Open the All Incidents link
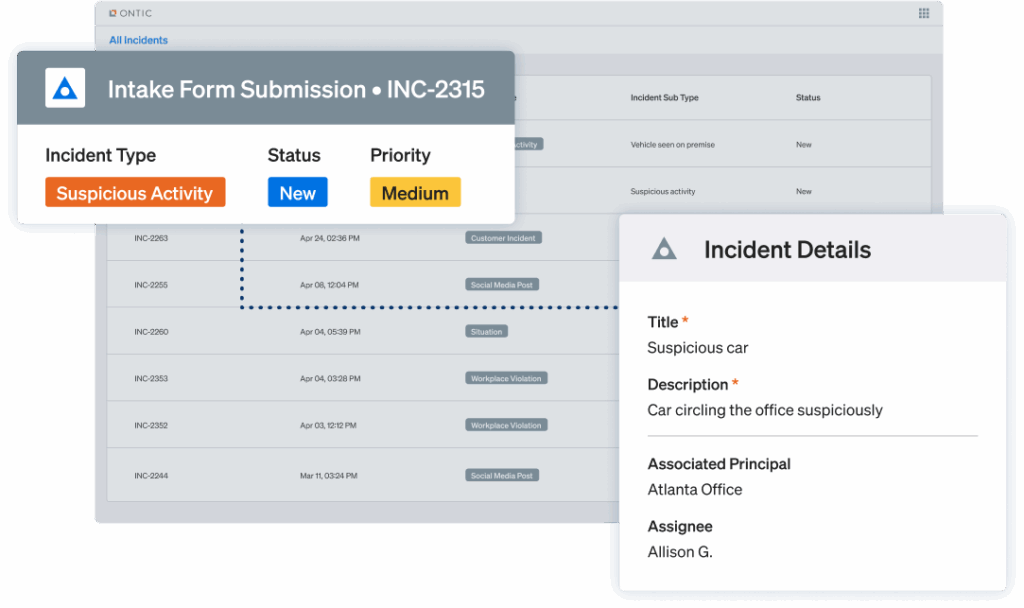Screen dimensions: 1024x608 coord(138,40)
